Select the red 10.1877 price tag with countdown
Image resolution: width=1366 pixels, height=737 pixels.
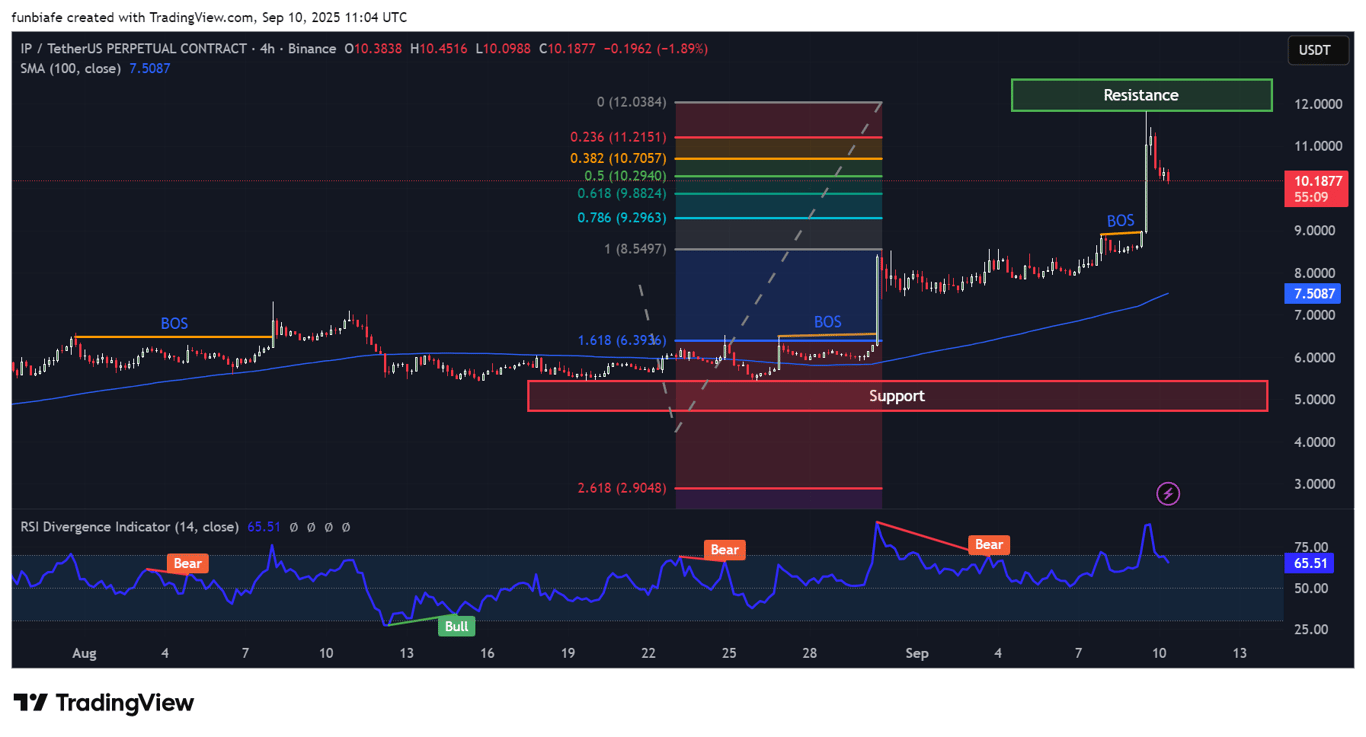1315,189
